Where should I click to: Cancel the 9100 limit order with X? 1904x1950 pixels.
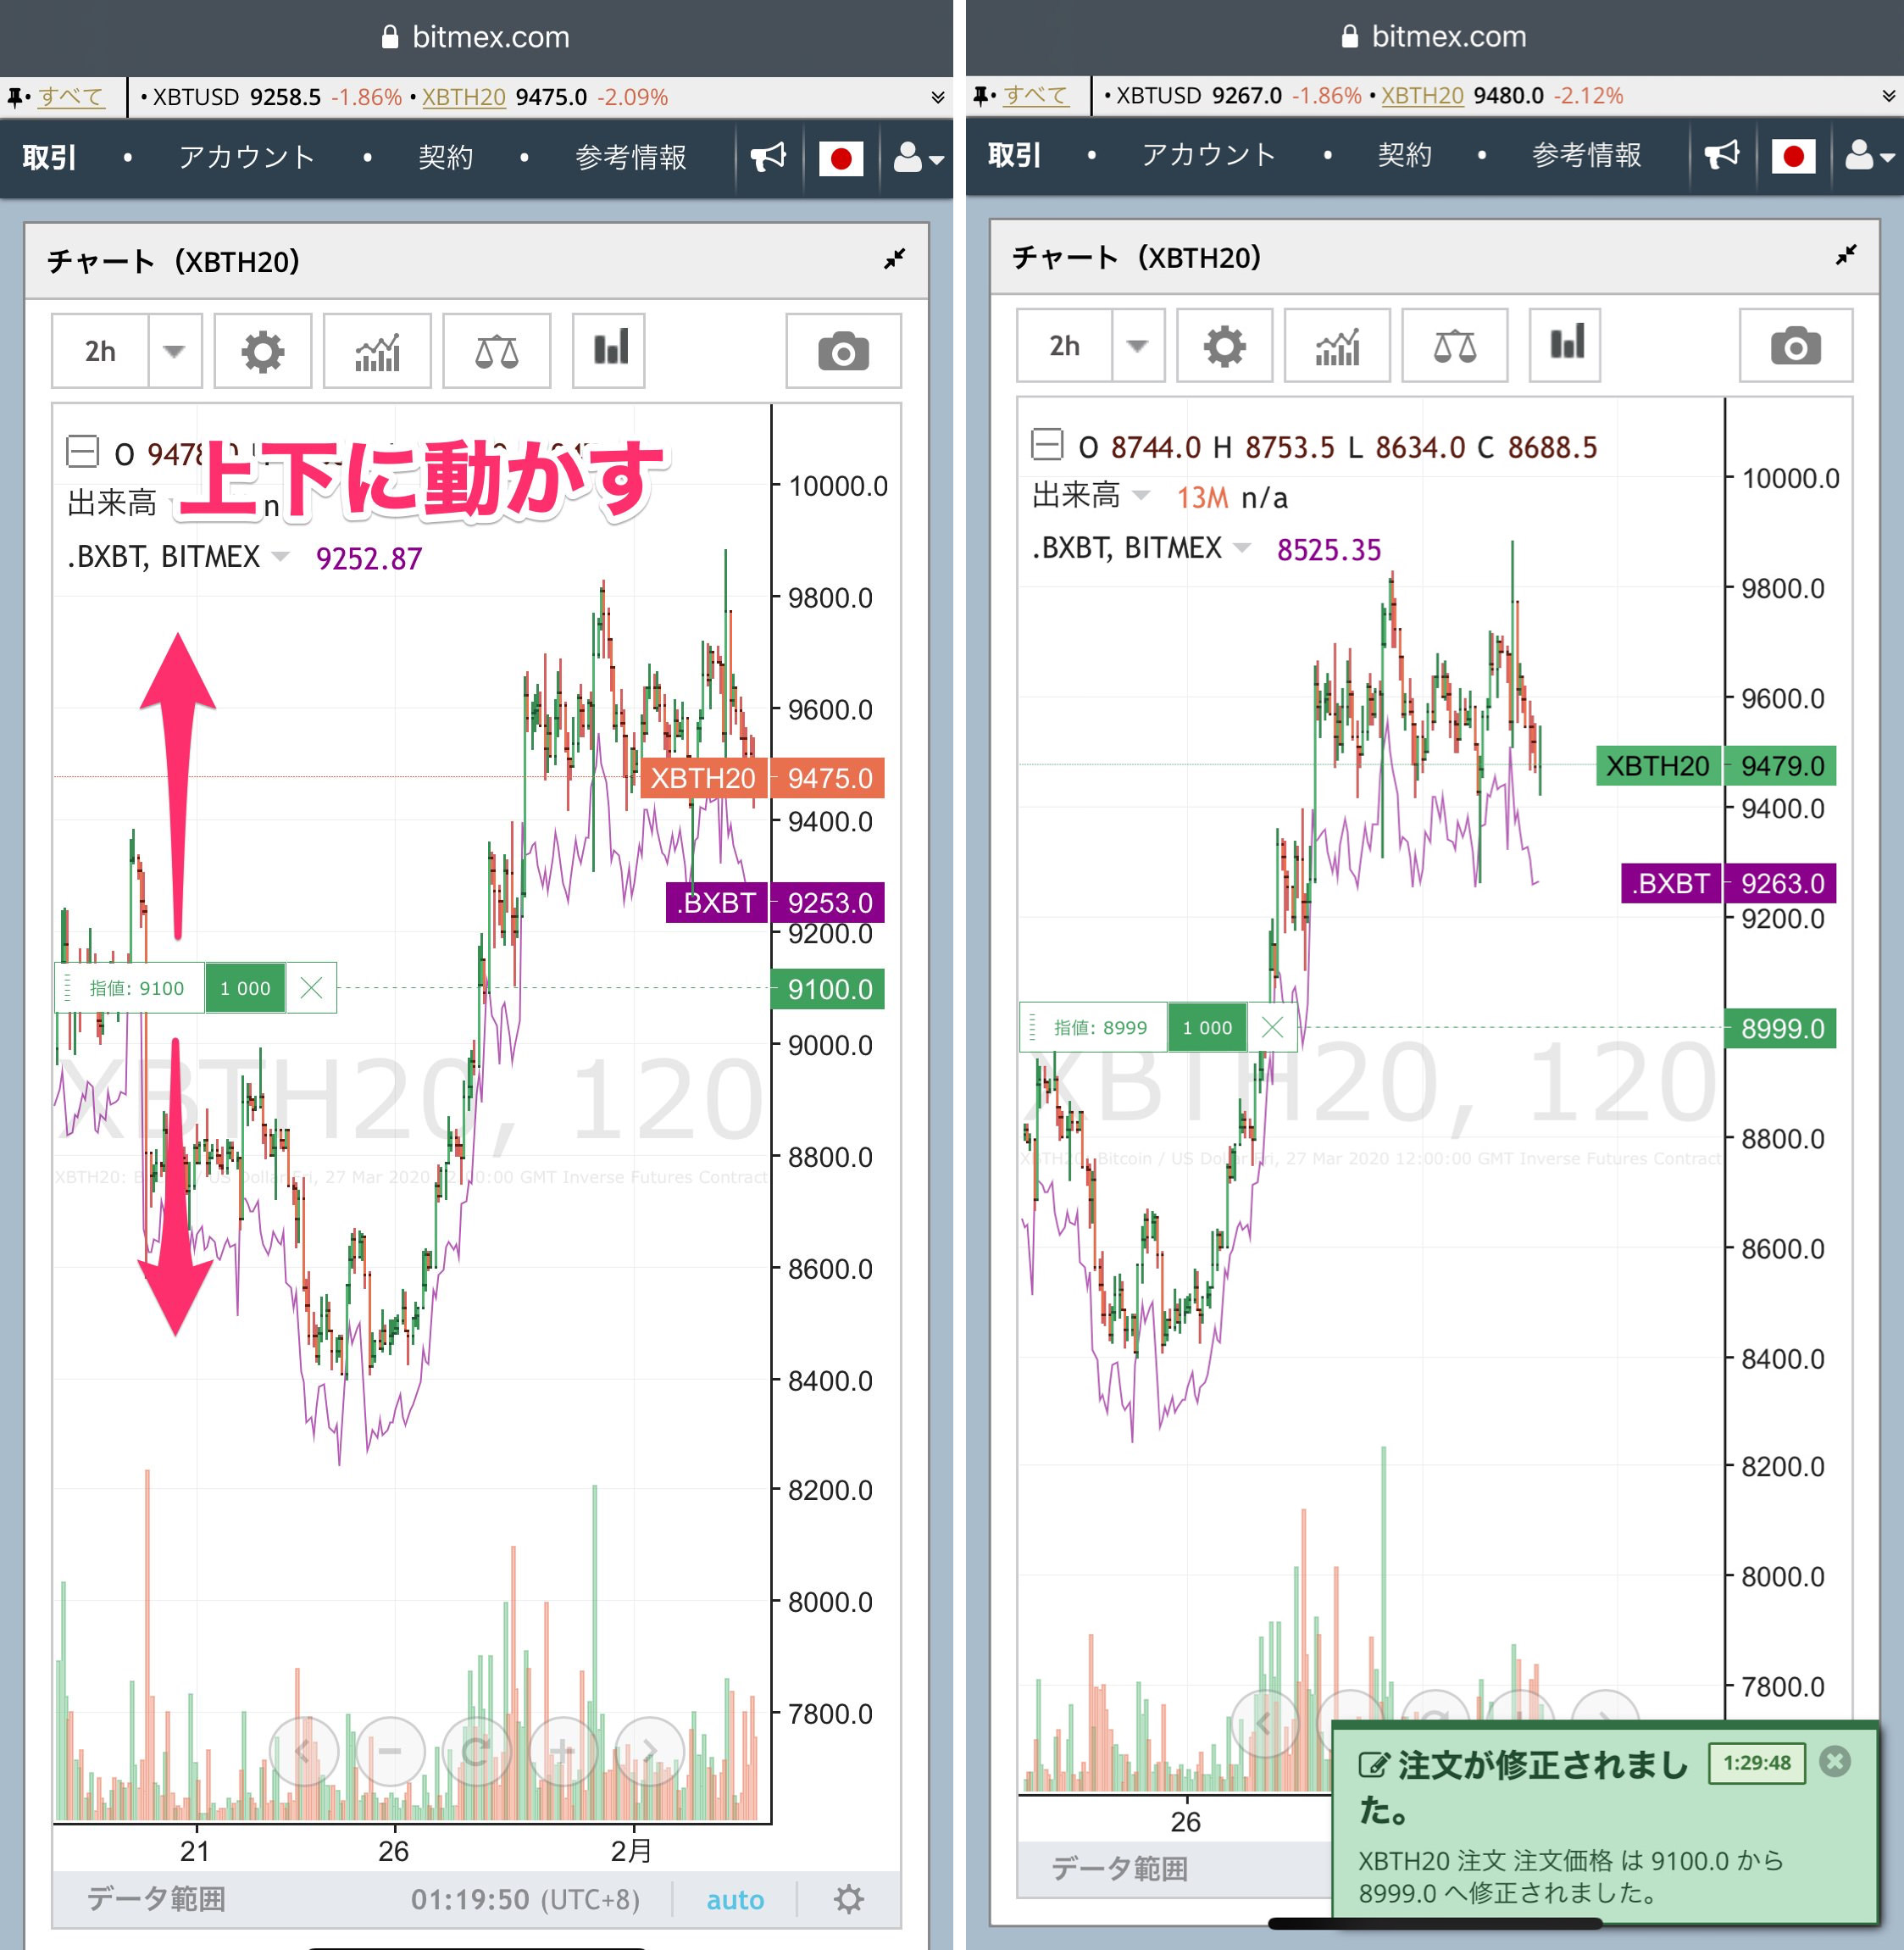311,988
